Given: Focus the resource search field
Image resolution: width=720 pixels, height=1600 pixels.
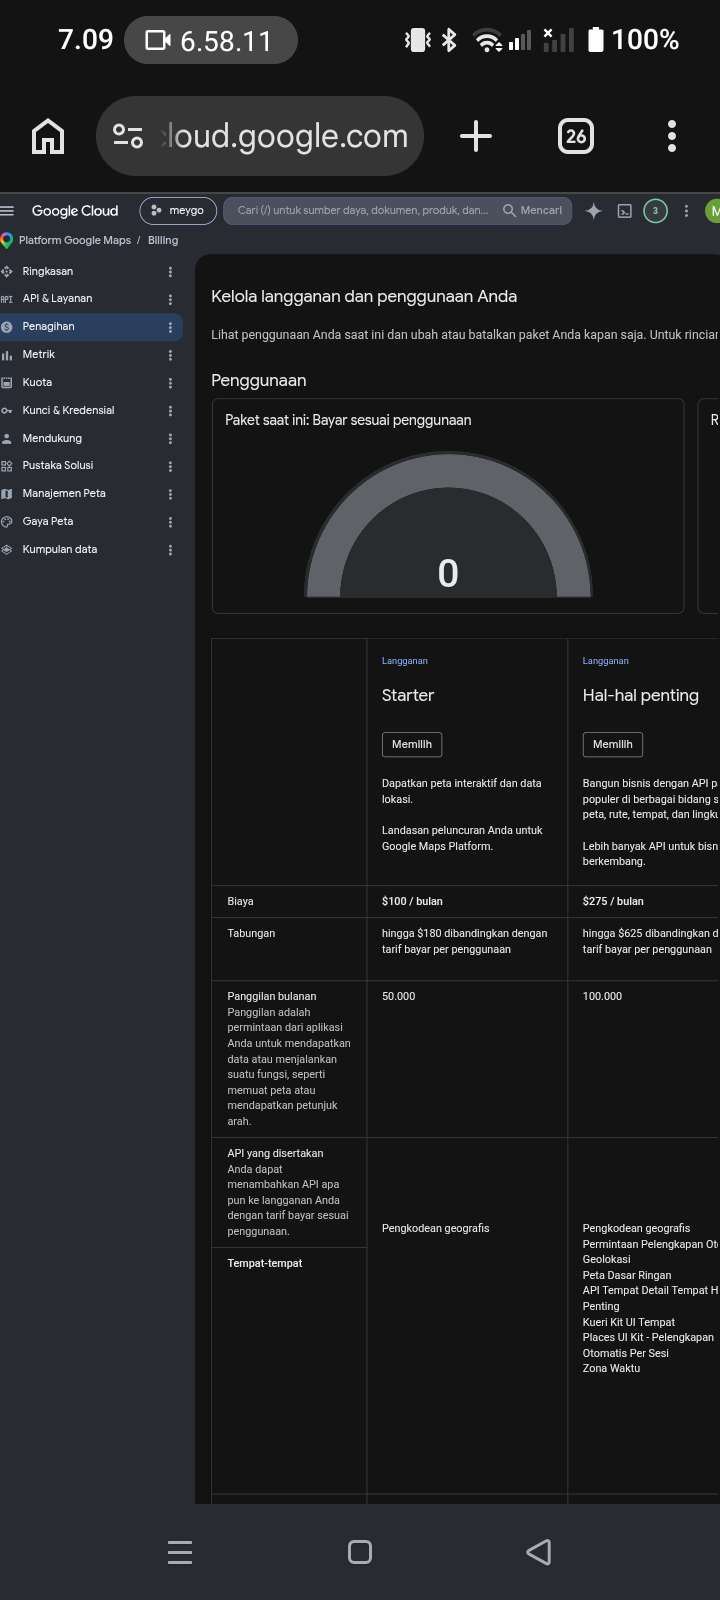Looking at the screenshot, I should tap(362, 210).
